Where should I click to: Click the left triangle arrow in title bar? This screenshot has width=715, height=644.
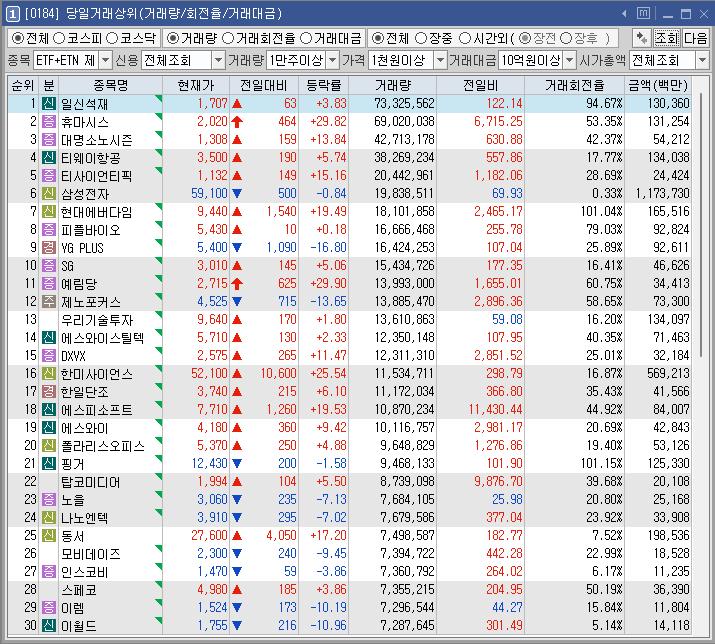(624, 14)
